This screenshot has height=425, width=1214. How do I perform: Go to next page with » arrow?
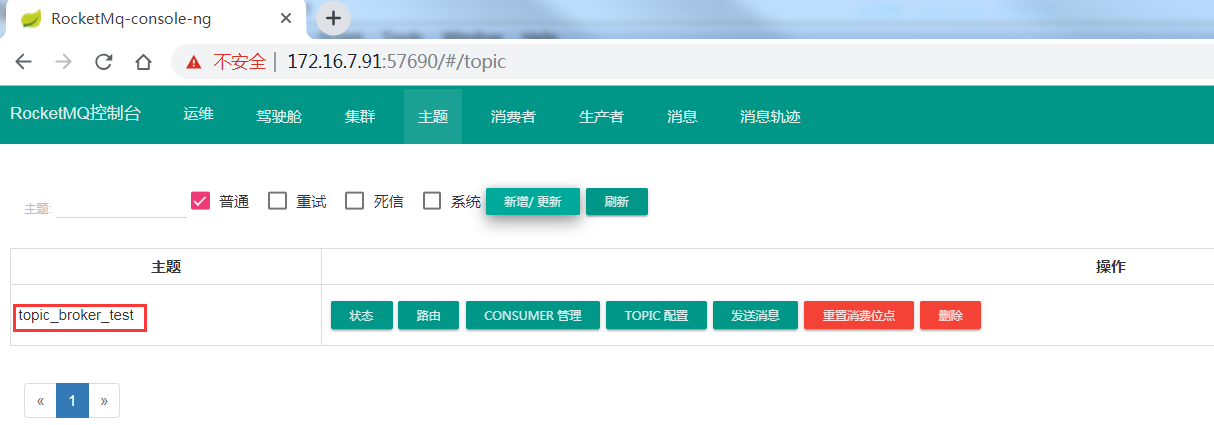pyautogui.click(x=104, y=400)
